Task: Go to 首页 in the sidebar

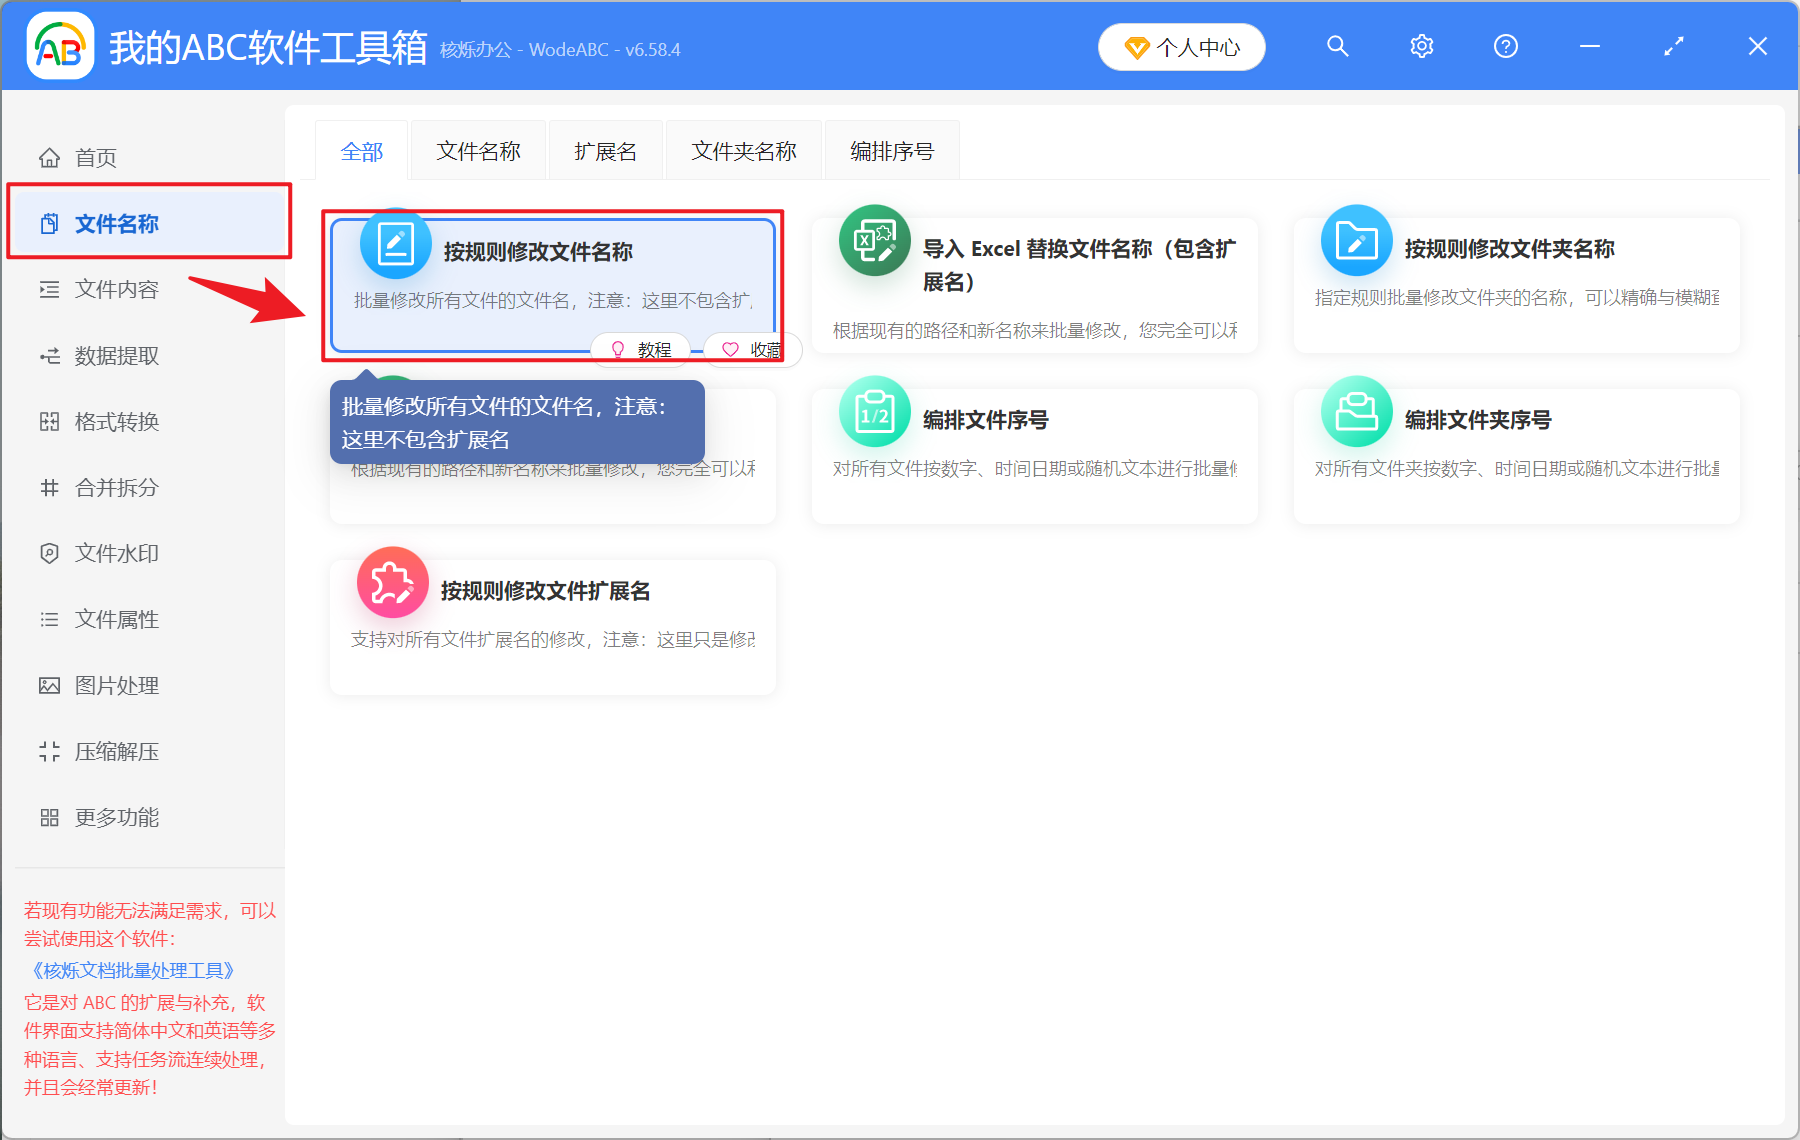Action: click(x=96, y=158)
